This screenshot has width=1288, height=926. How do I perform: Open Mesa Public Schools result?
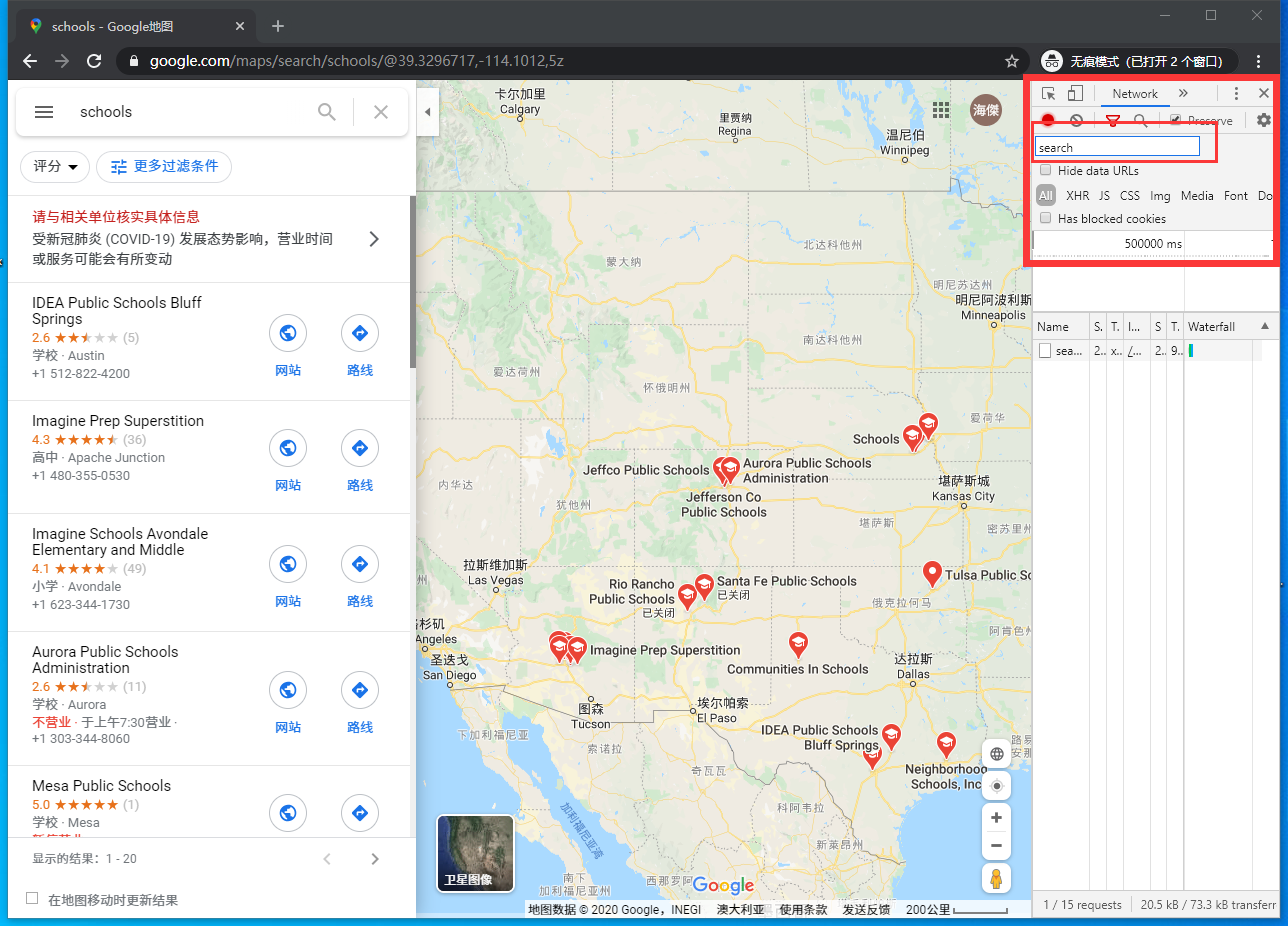coord(101,786)
